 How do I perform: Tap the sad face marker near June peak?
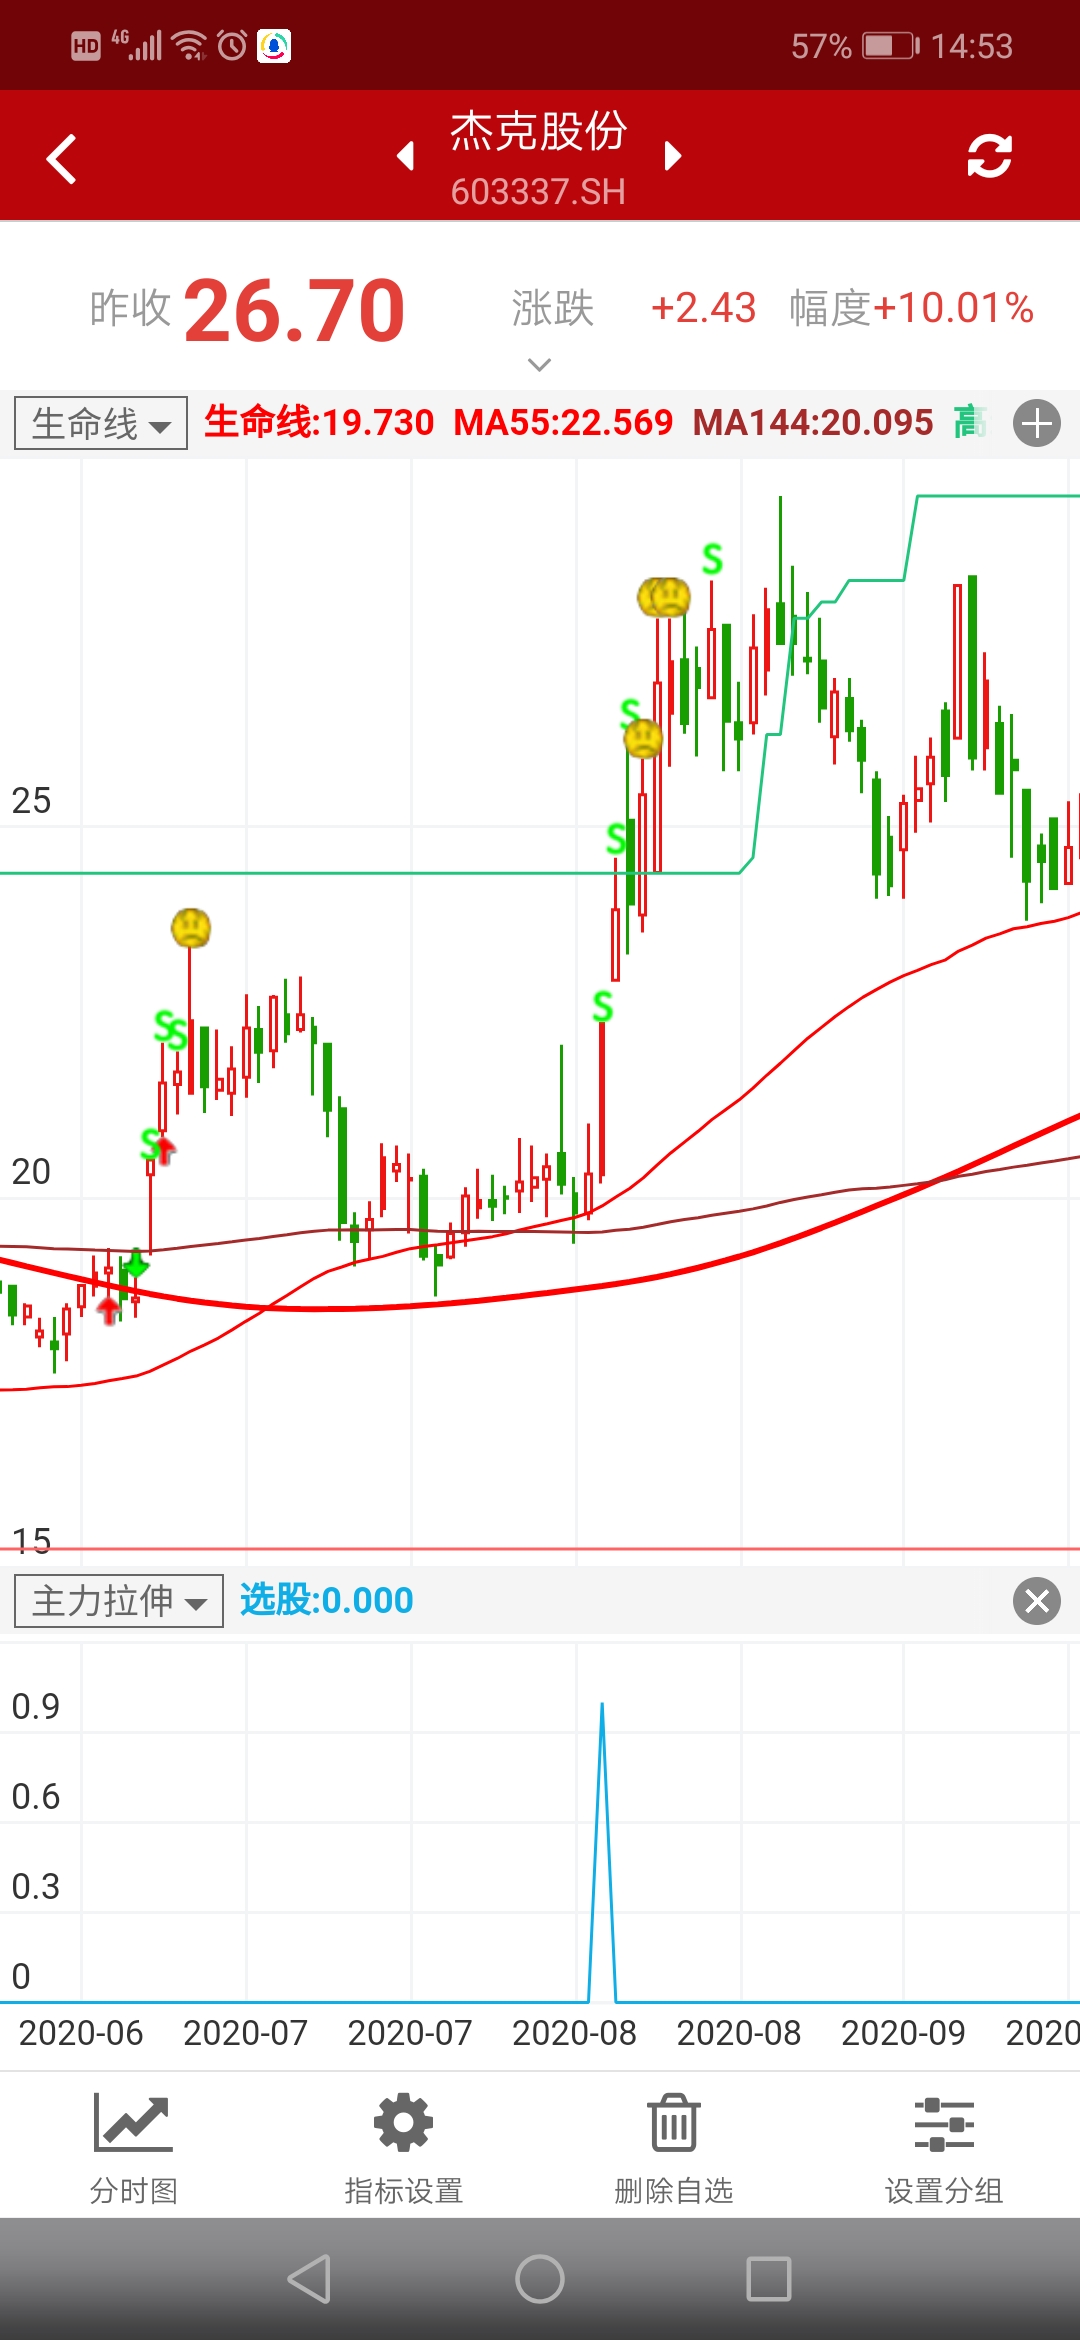point(191,928)
